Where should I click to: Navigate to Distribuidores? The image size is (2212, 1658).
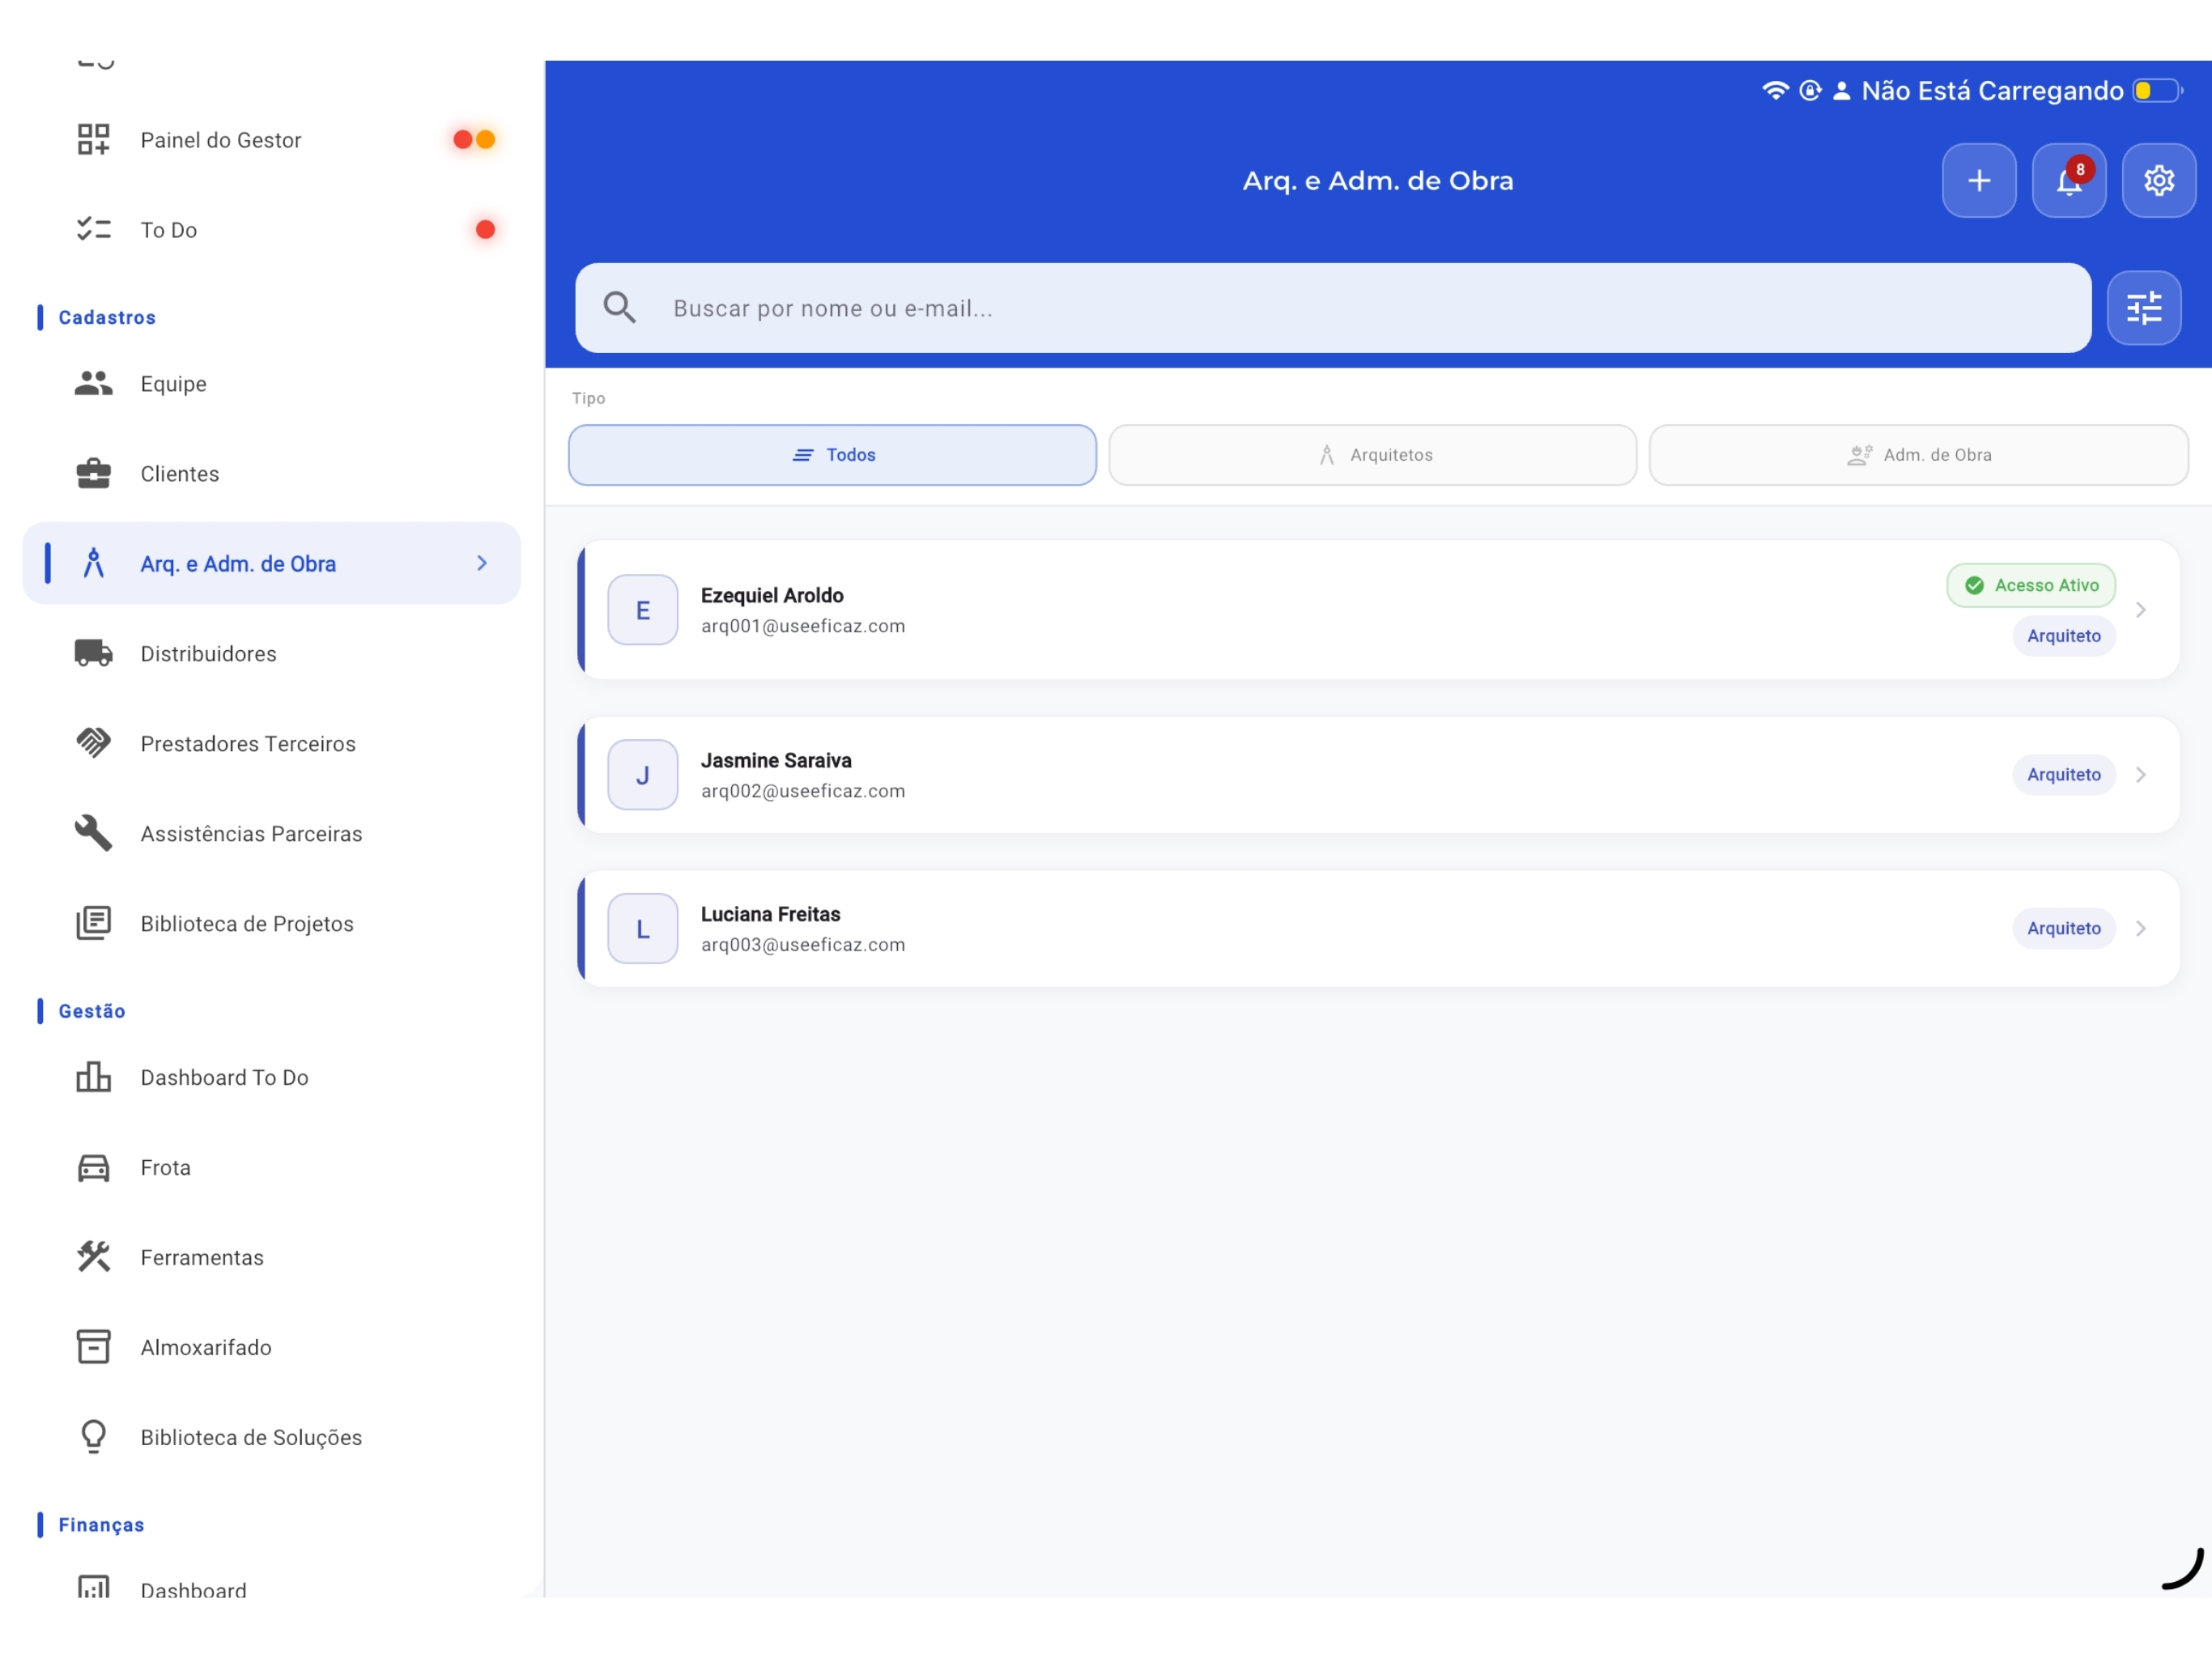click(272, 654)
